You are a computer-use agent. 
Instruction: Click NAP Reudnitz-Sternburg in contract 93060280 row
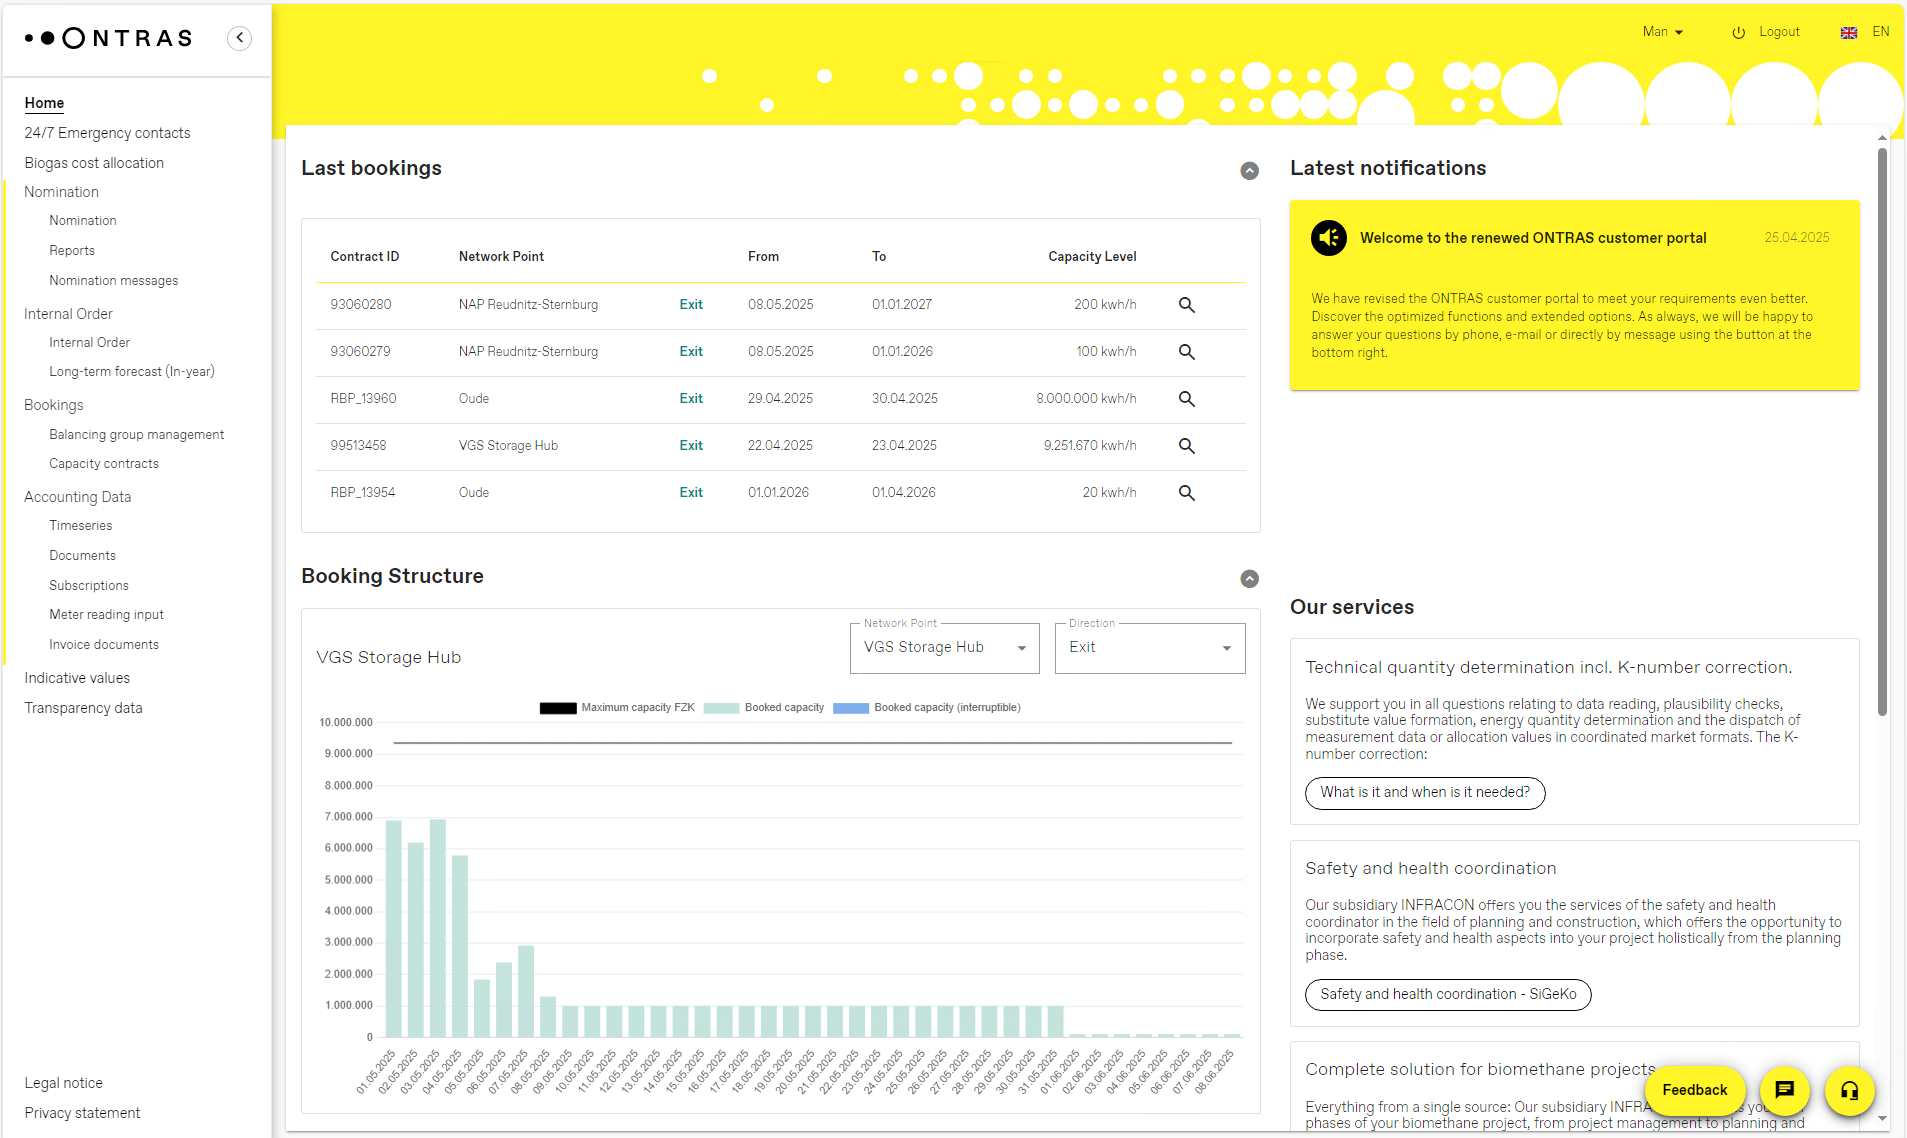(x=528, y=305)
